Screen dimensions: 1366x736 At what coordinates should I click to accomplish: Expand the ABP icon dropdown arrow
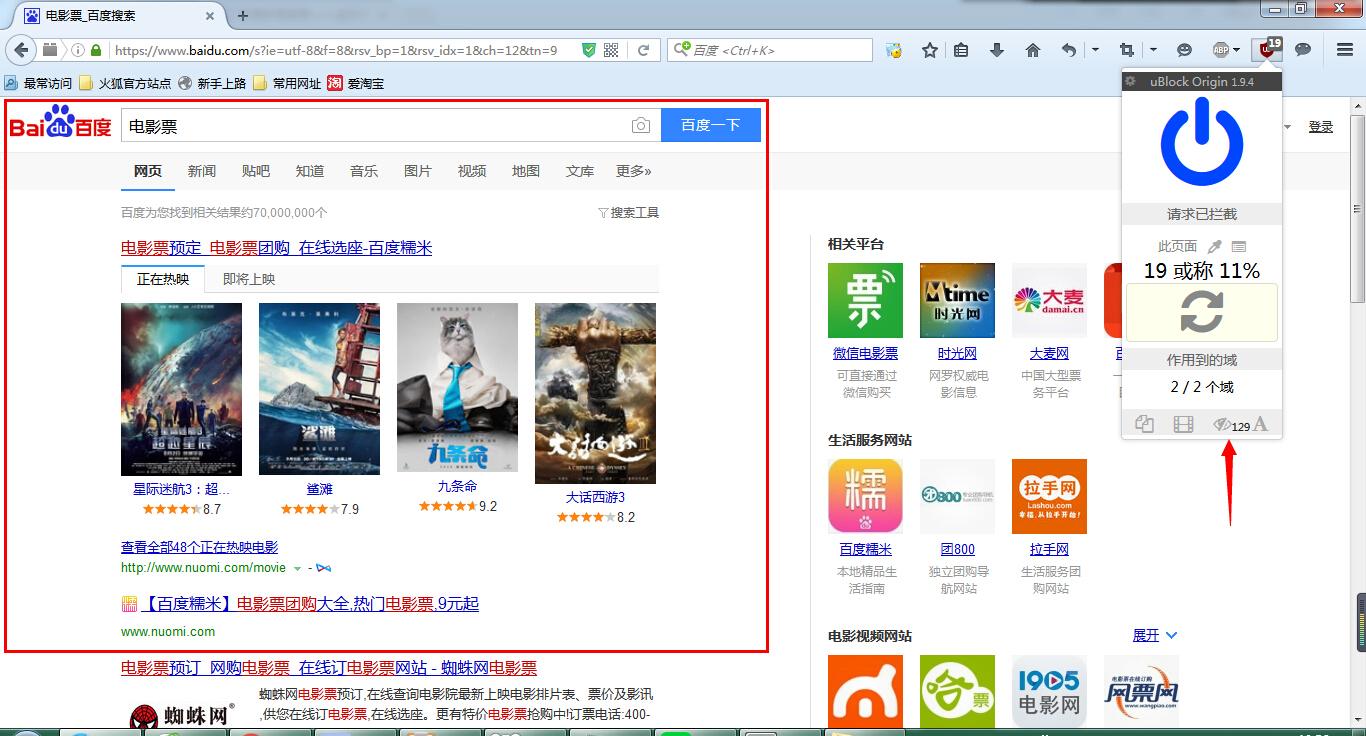(1237, 50)
